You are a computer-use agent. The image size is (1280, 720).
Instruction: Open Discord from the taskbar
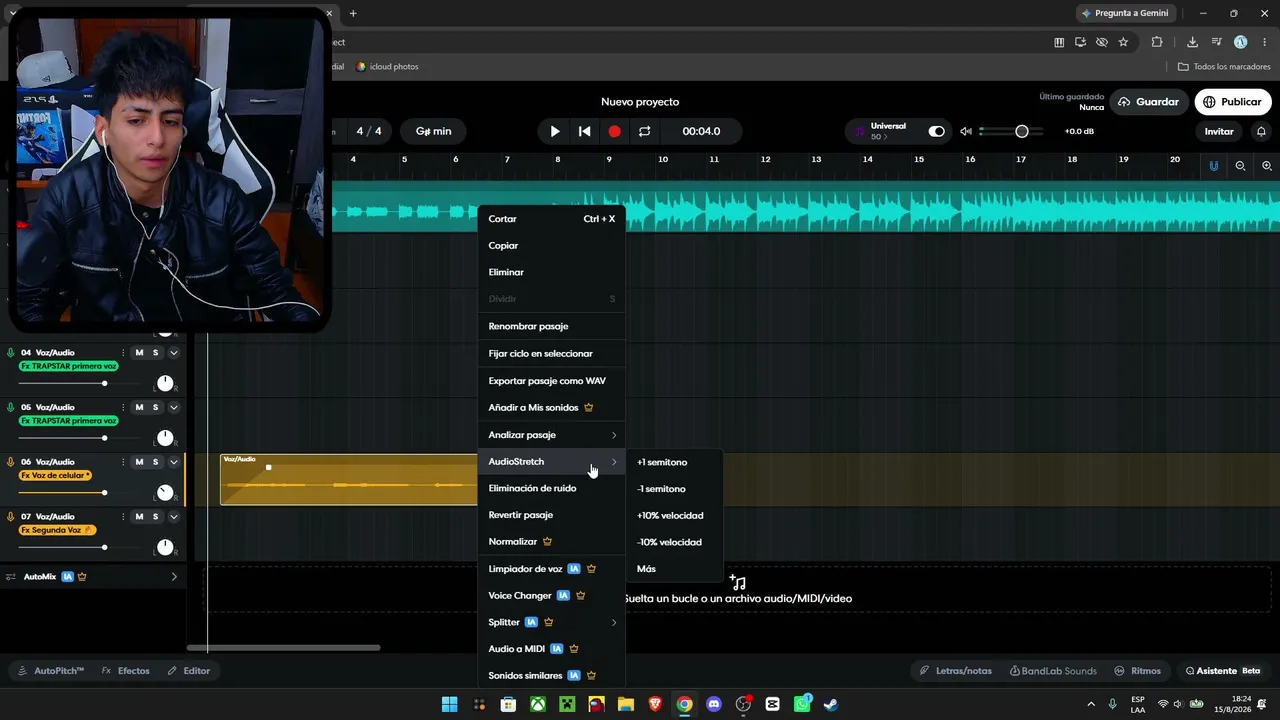coord(714,704)
